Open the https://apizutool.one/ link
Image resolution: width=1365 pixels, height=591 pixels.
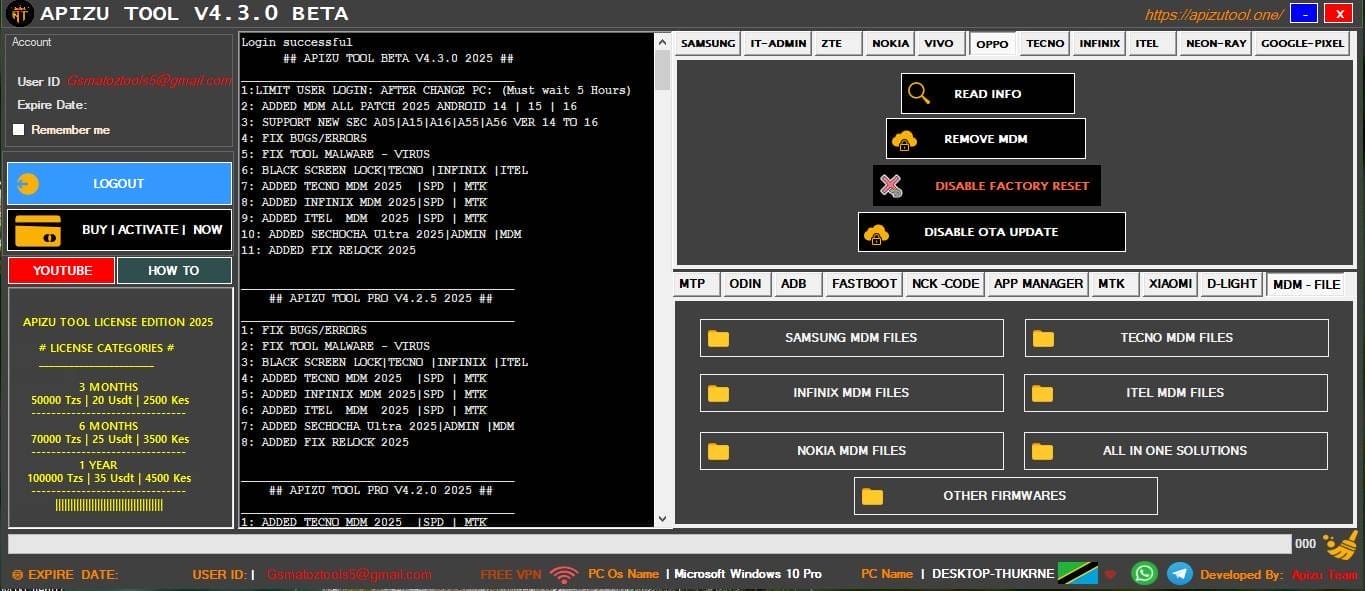[x=1214, y=14]
